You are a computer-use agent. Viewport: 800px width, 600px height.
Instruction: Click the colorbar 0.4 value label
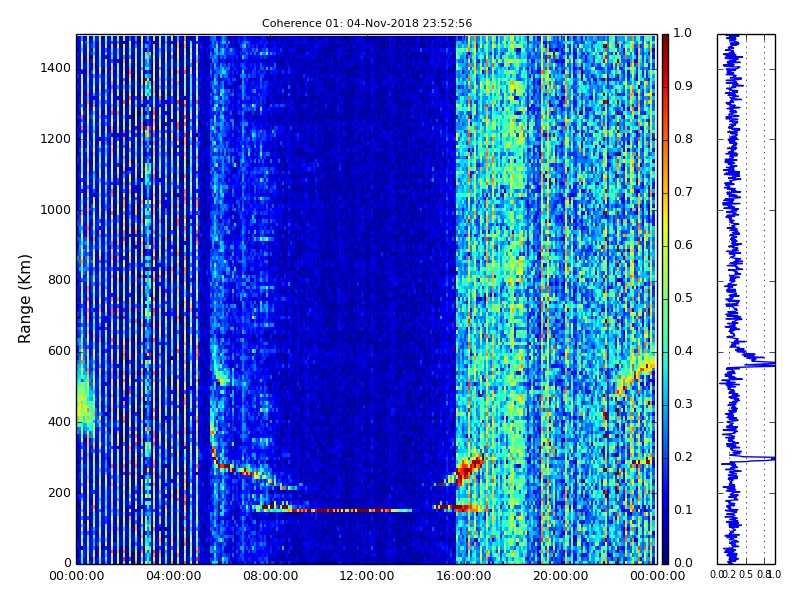pyautogui.click(x=683, y=351)
